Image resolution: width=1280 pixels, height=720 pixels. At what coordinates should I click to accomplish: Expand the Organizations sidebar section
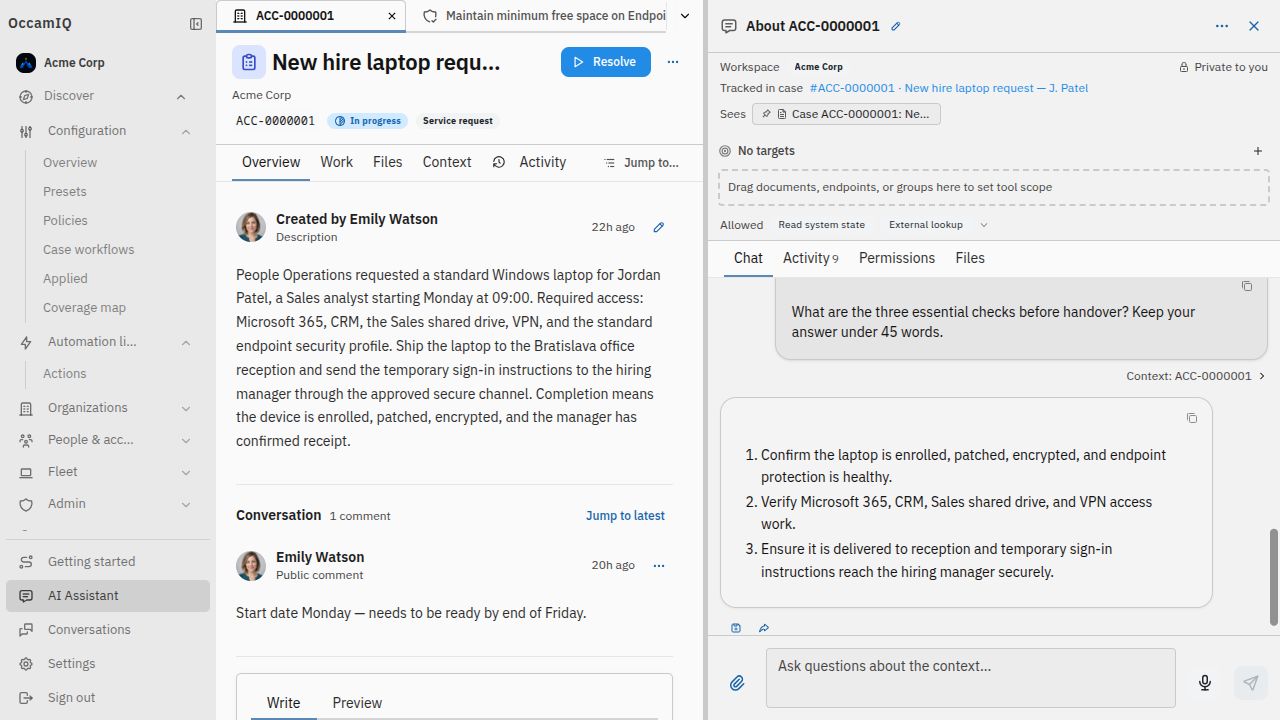(186, 408)
